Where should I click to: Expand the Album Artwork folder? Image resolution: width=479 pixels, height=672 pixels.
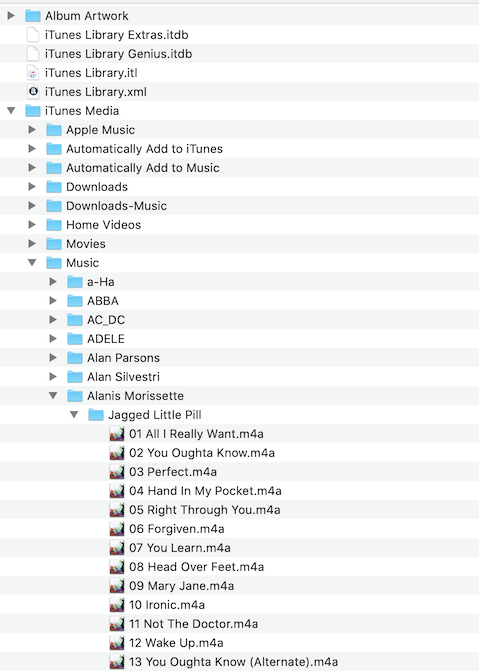coord(11,16)
